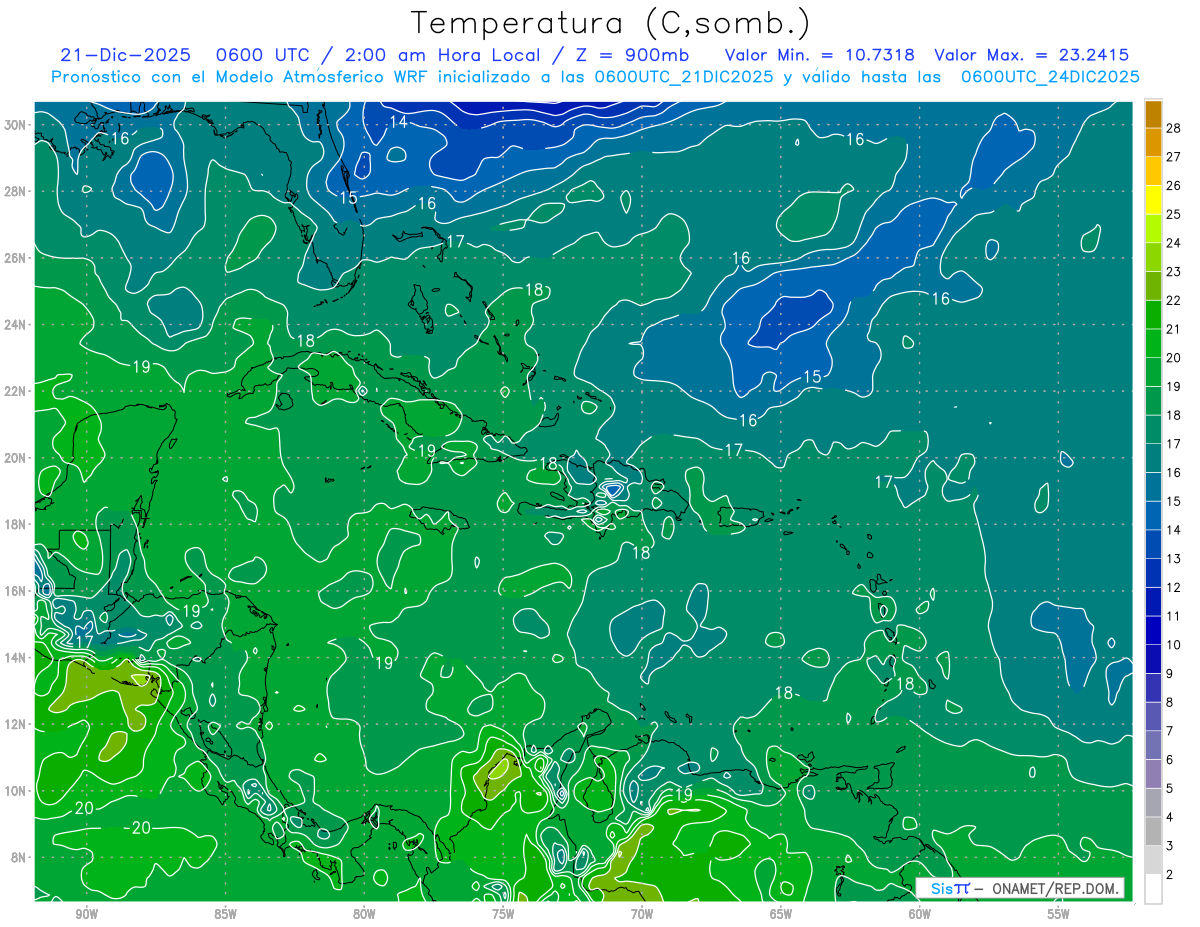Click the '-20' contour label on the map
1200x927 pixels.
(x=138, y=828)
